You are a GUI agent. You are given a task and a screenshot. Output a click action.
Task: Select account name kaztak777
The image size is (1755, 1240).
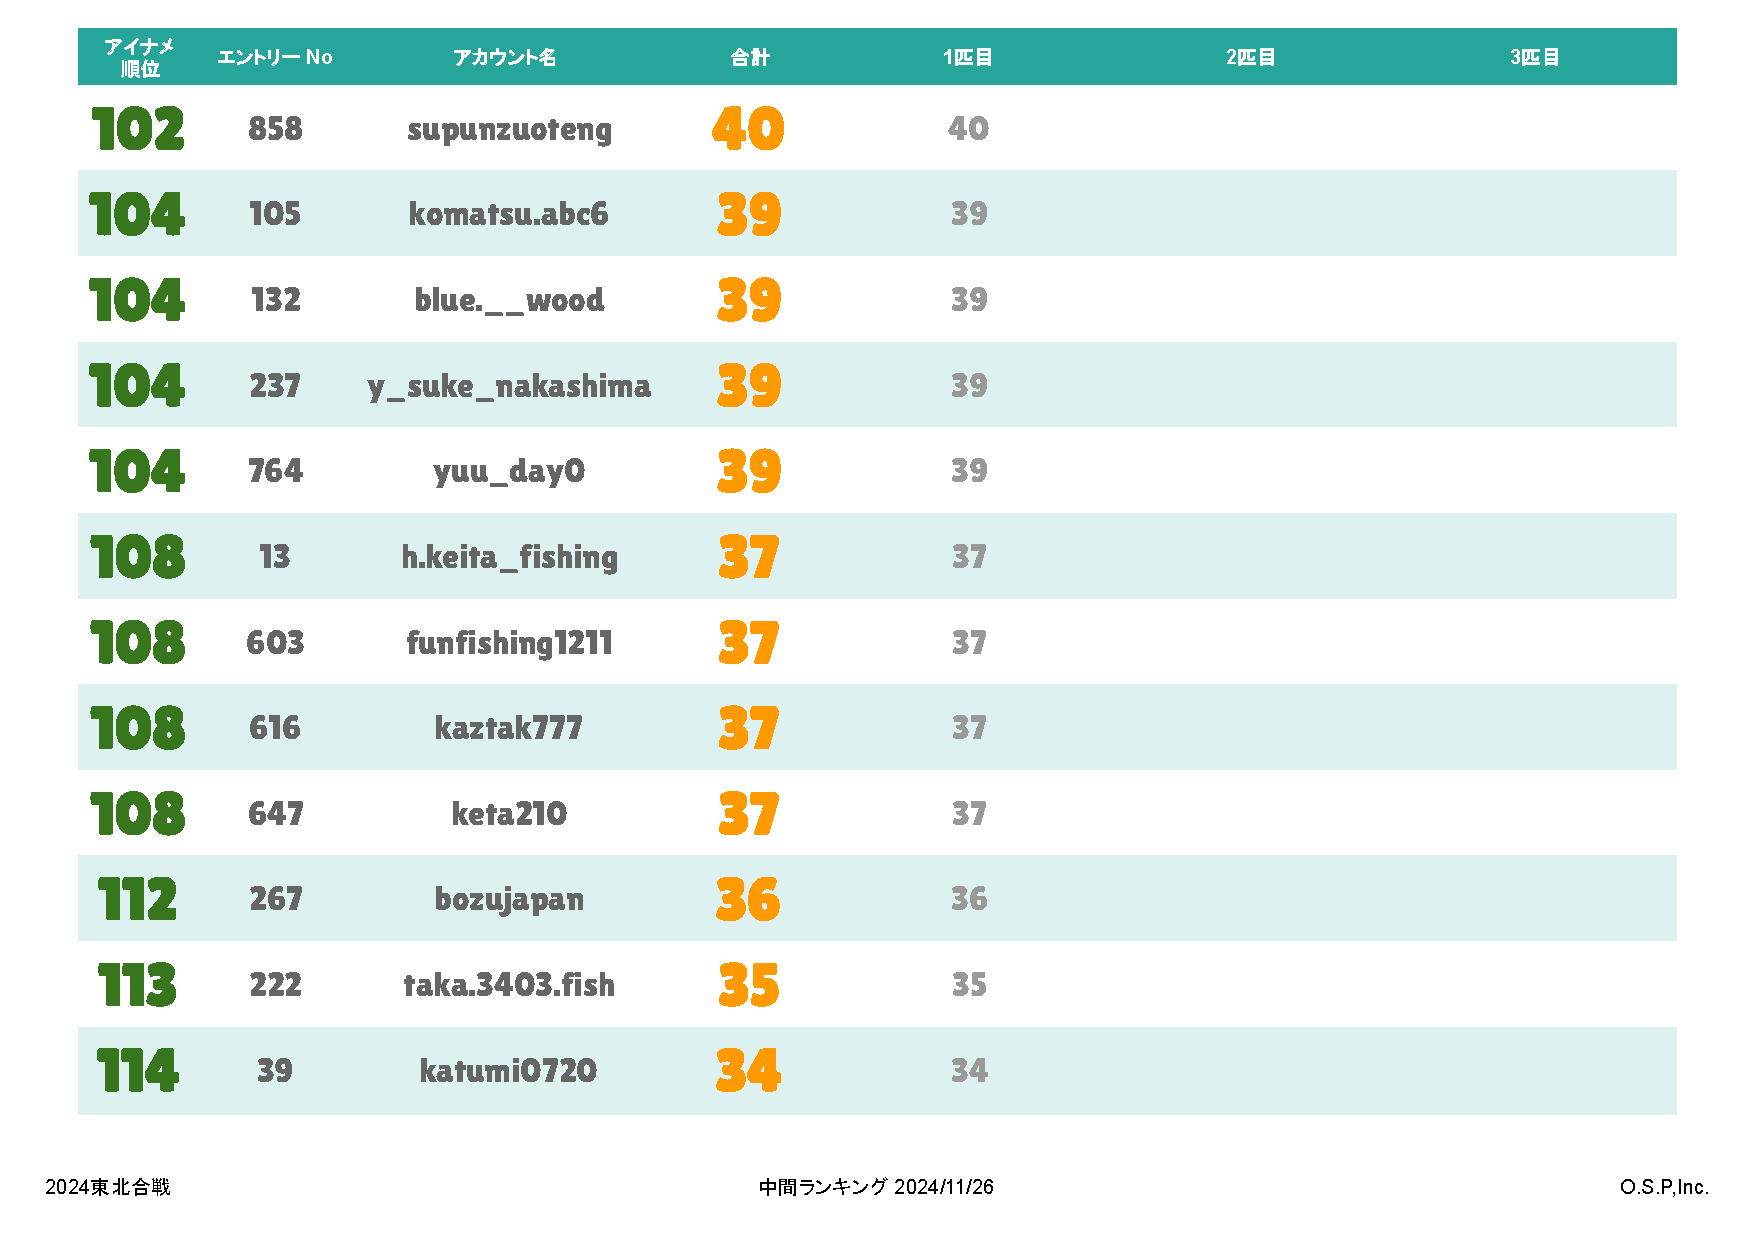pyautogui.click(x=508, y=728)
